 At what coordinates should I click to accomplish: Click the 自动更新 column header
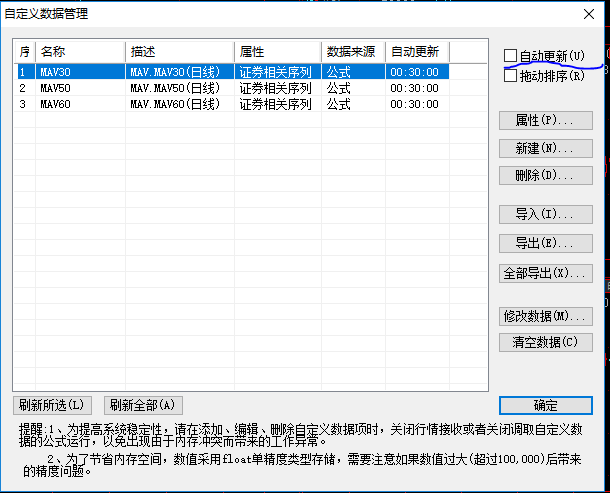[x=417, y=52]
